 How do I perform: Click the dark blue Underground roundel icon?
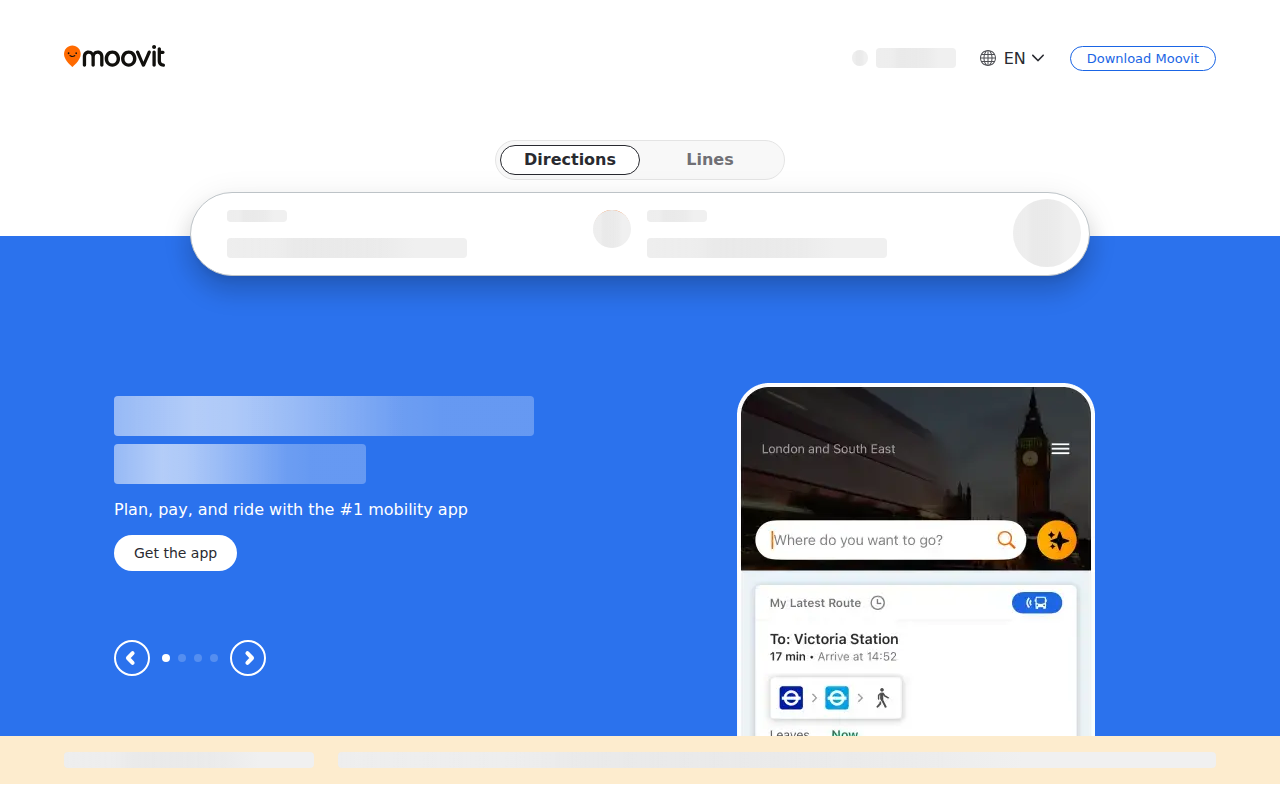791,698
